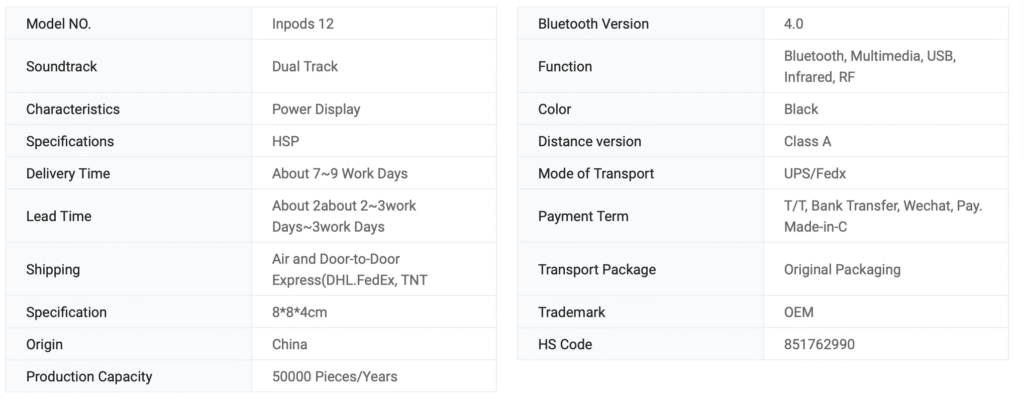1024x401 pixels.
Task: Click the 'Dual Track' soundtrack value
Action: pos(305,67)
